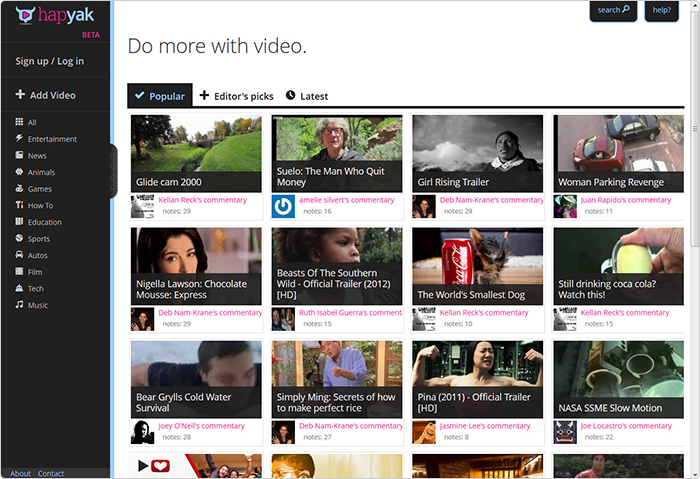This screenshot has width=700, height=479.
Task: Click the grid icon next to All
Action: (x=19, y=121)
